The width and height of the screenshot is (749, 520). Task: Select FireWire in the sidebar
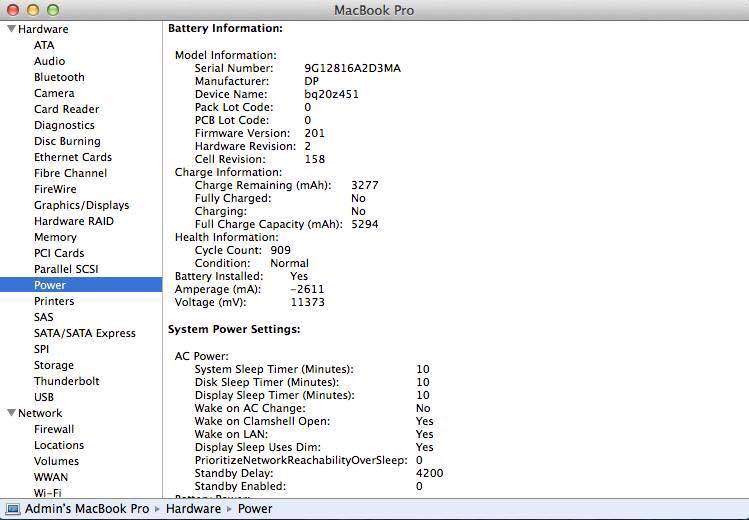click(x=55, y=189)
